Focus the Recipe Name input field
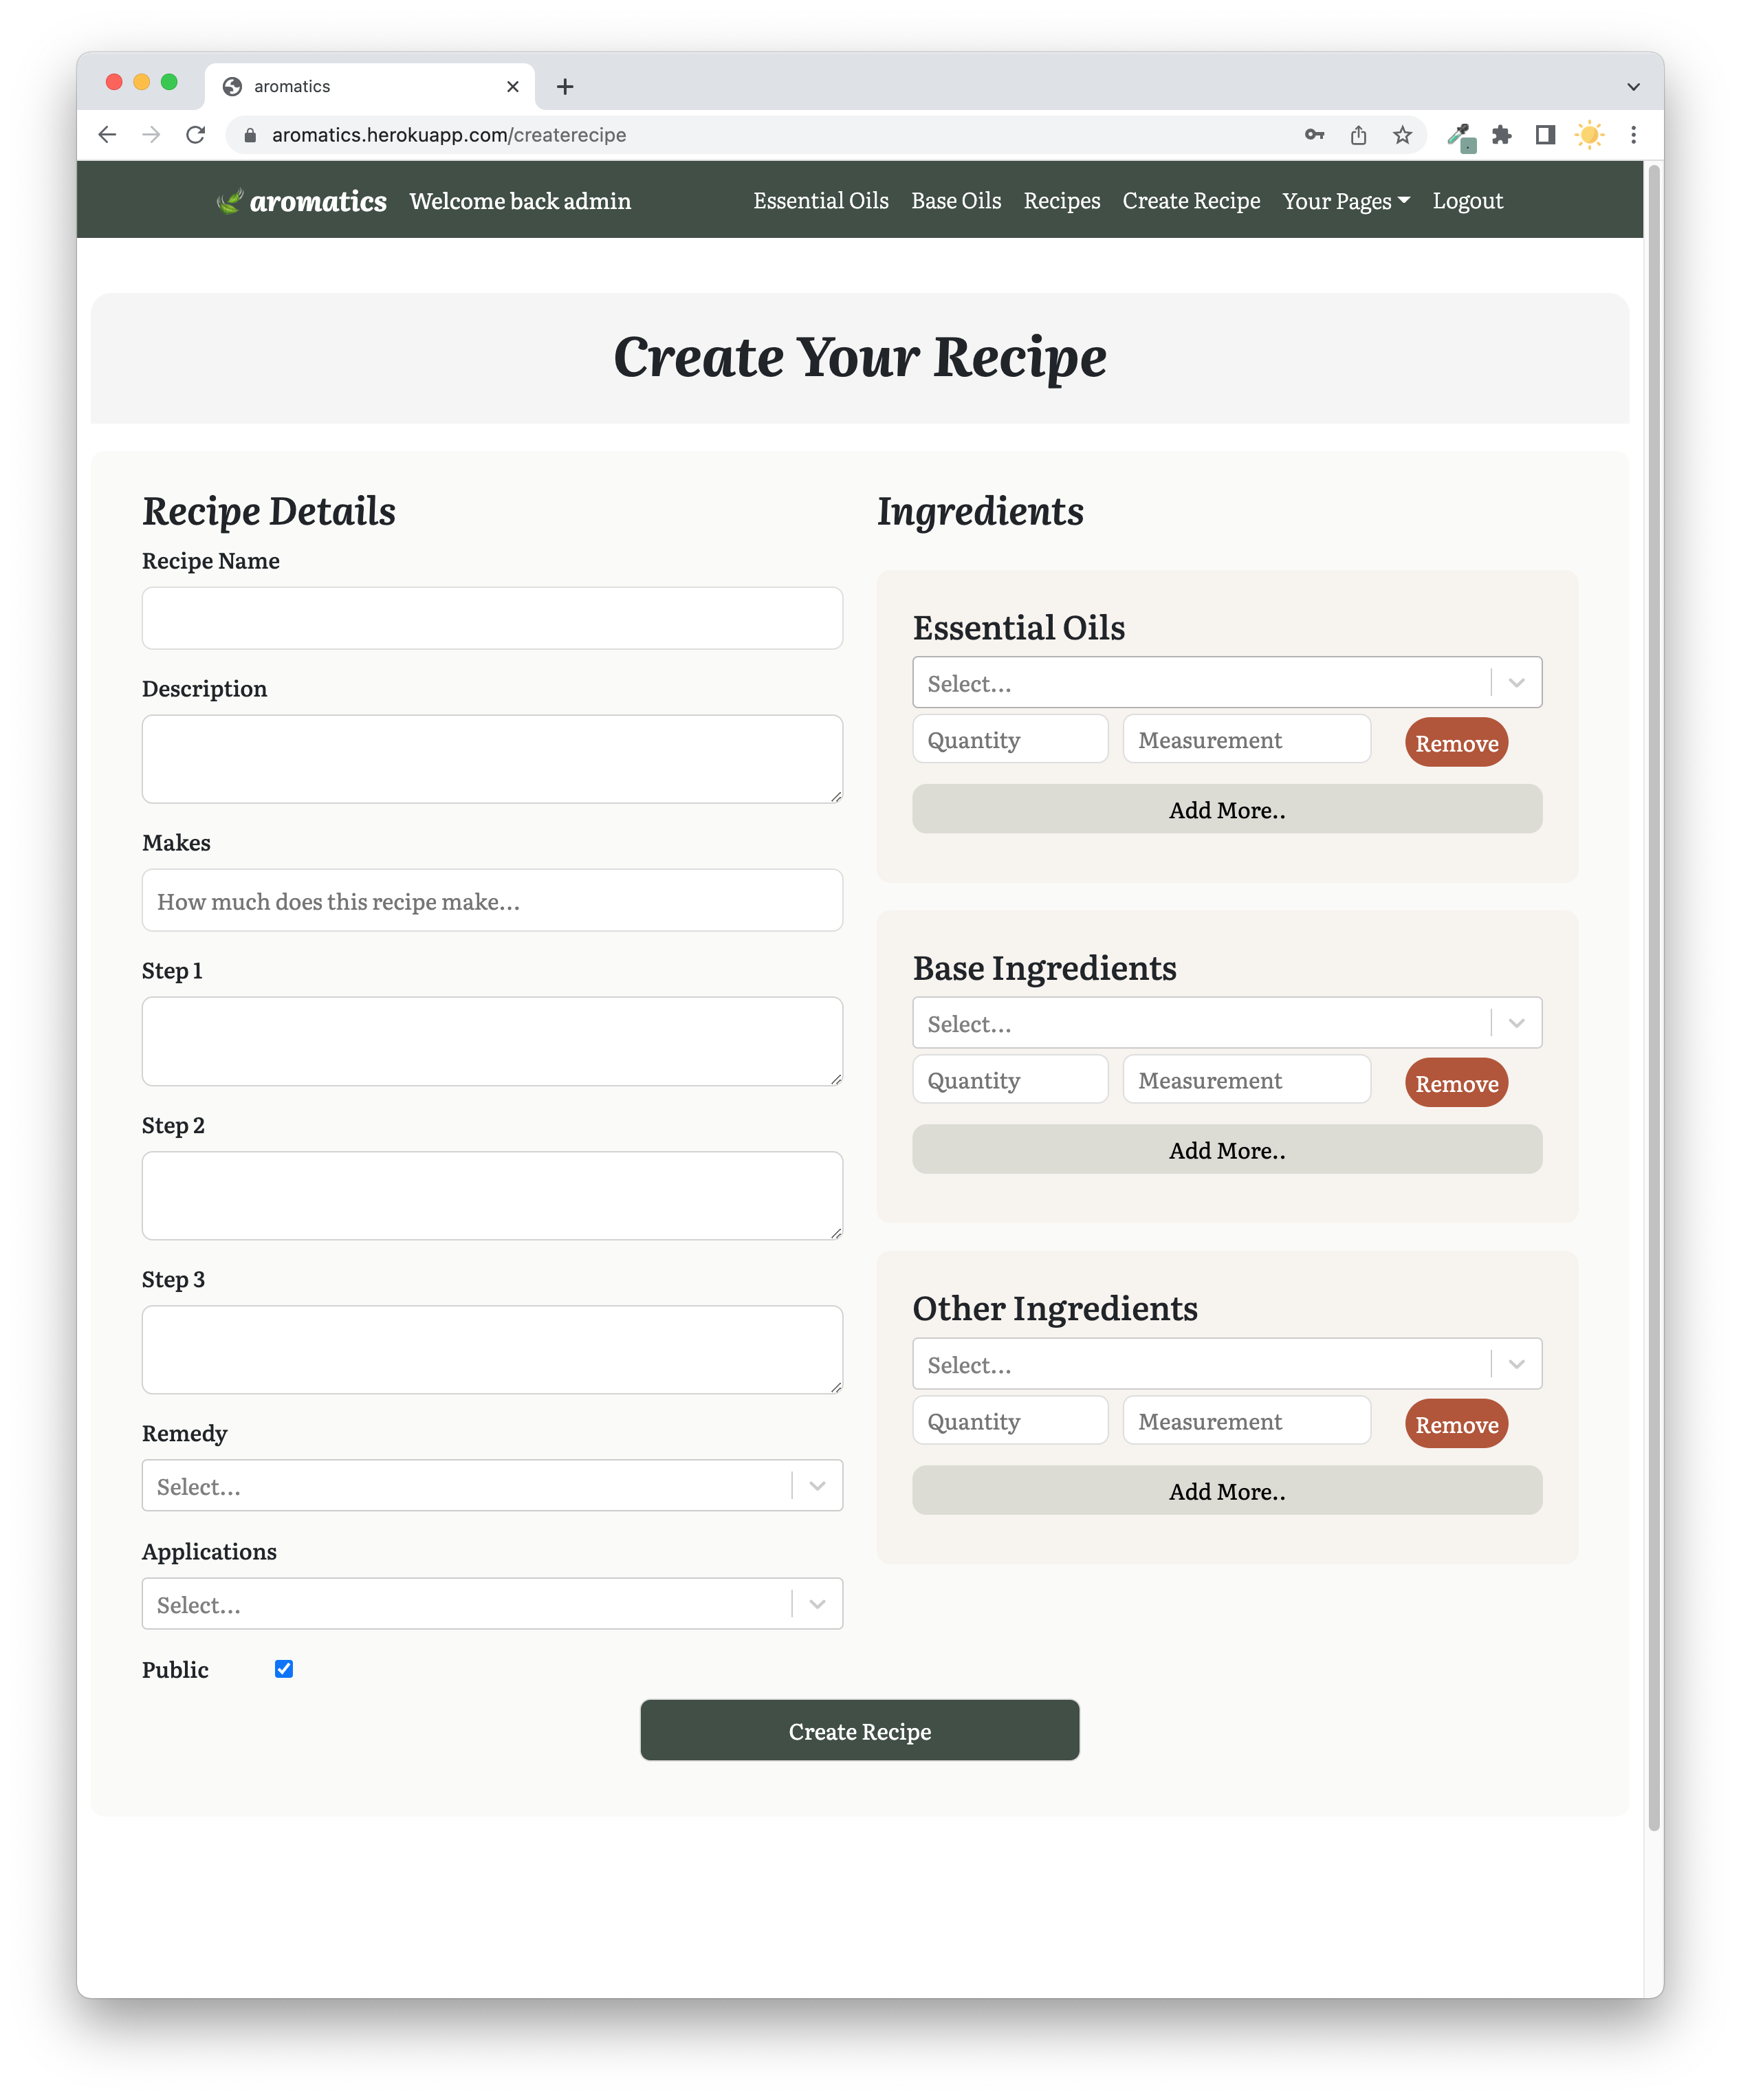 pos(492,618)
